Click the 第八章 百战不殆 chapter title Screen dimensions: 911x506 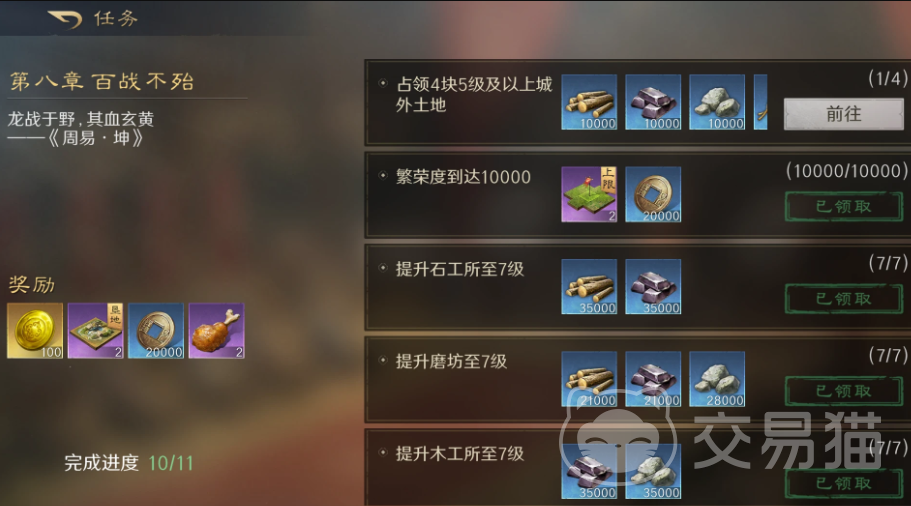102,81
